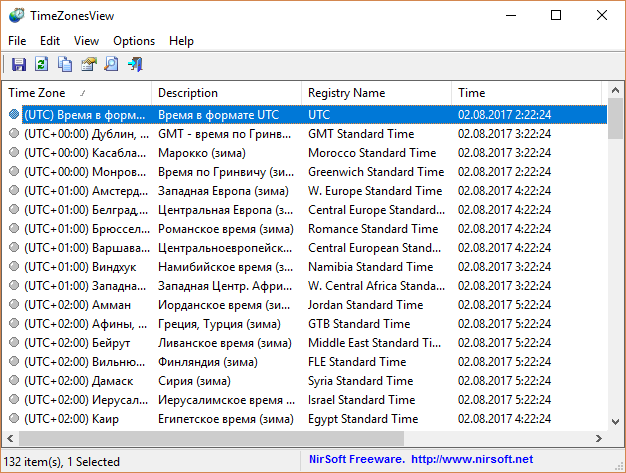Click the gray dot icon of the GTB Standard Time row
The height and width of the screenshot is (473, 626).
[x=14, y=323]
